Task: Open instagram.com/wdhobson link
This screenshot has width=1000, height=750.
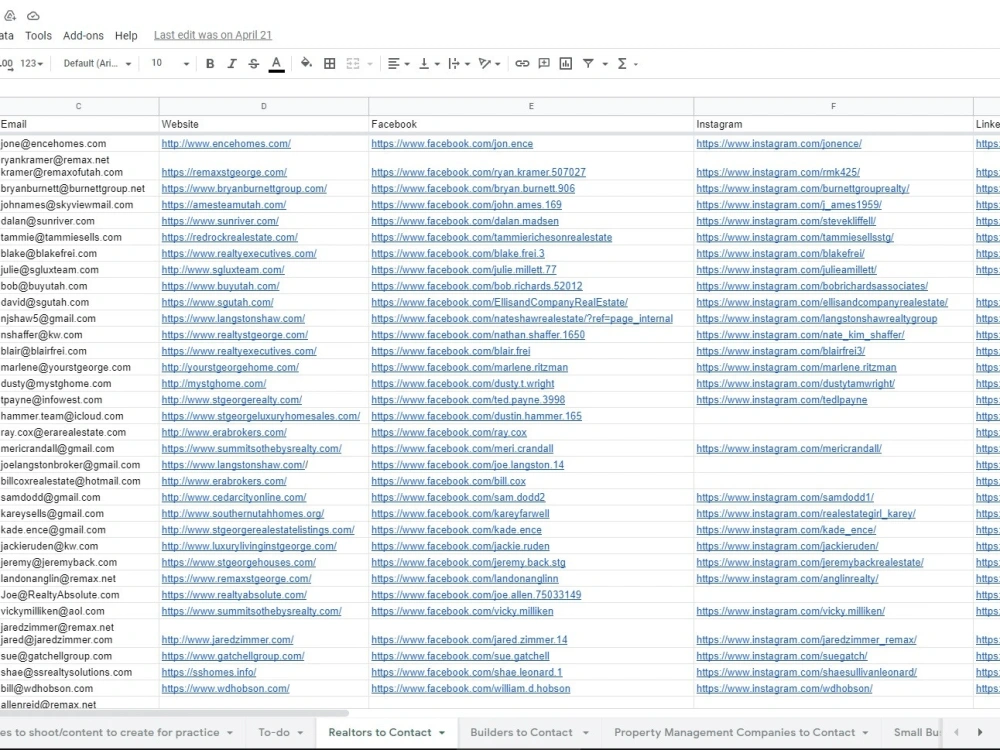Action: (784, 689)
